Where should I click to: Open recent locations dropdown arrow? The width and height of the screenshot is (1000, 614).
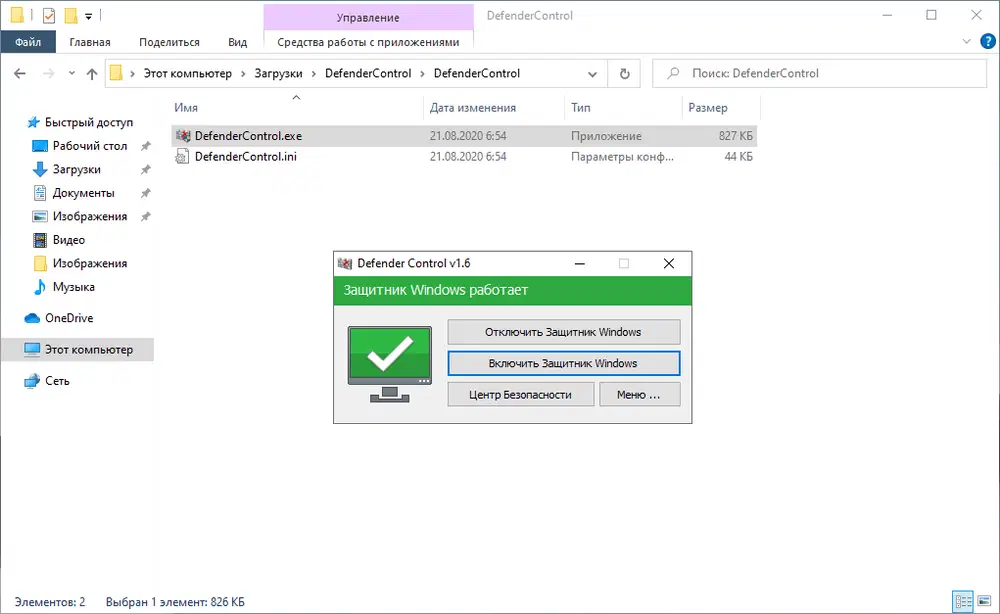(x=71, y=73)
